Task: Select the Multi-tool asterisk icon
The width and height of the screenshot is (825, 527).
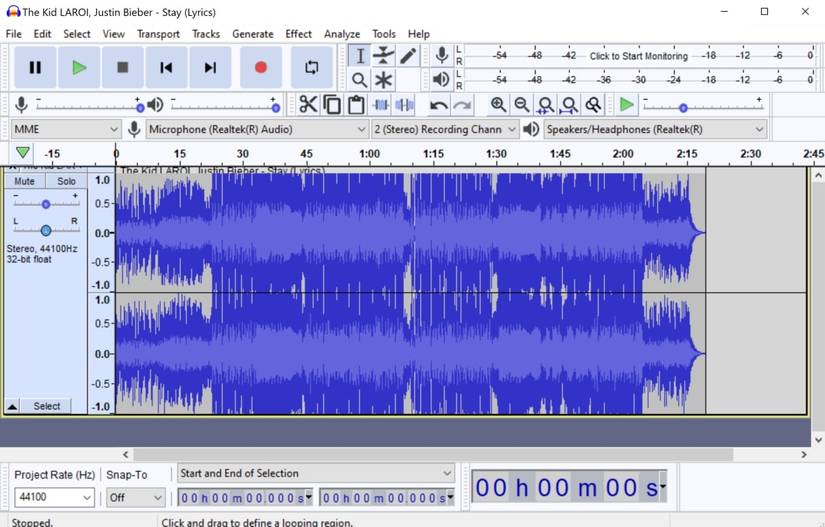Action: click(384, 80)
